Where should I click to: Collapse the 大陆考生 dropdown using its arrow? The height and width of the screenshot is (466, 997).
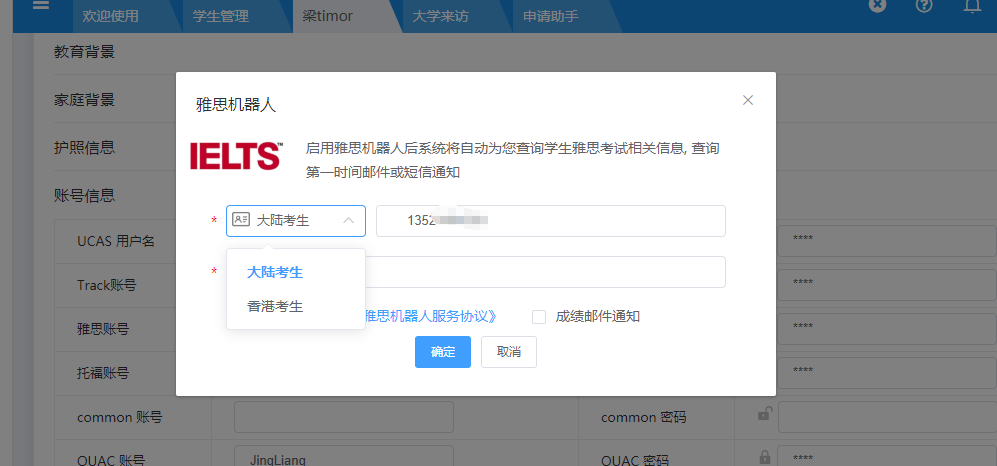[348, 221]
